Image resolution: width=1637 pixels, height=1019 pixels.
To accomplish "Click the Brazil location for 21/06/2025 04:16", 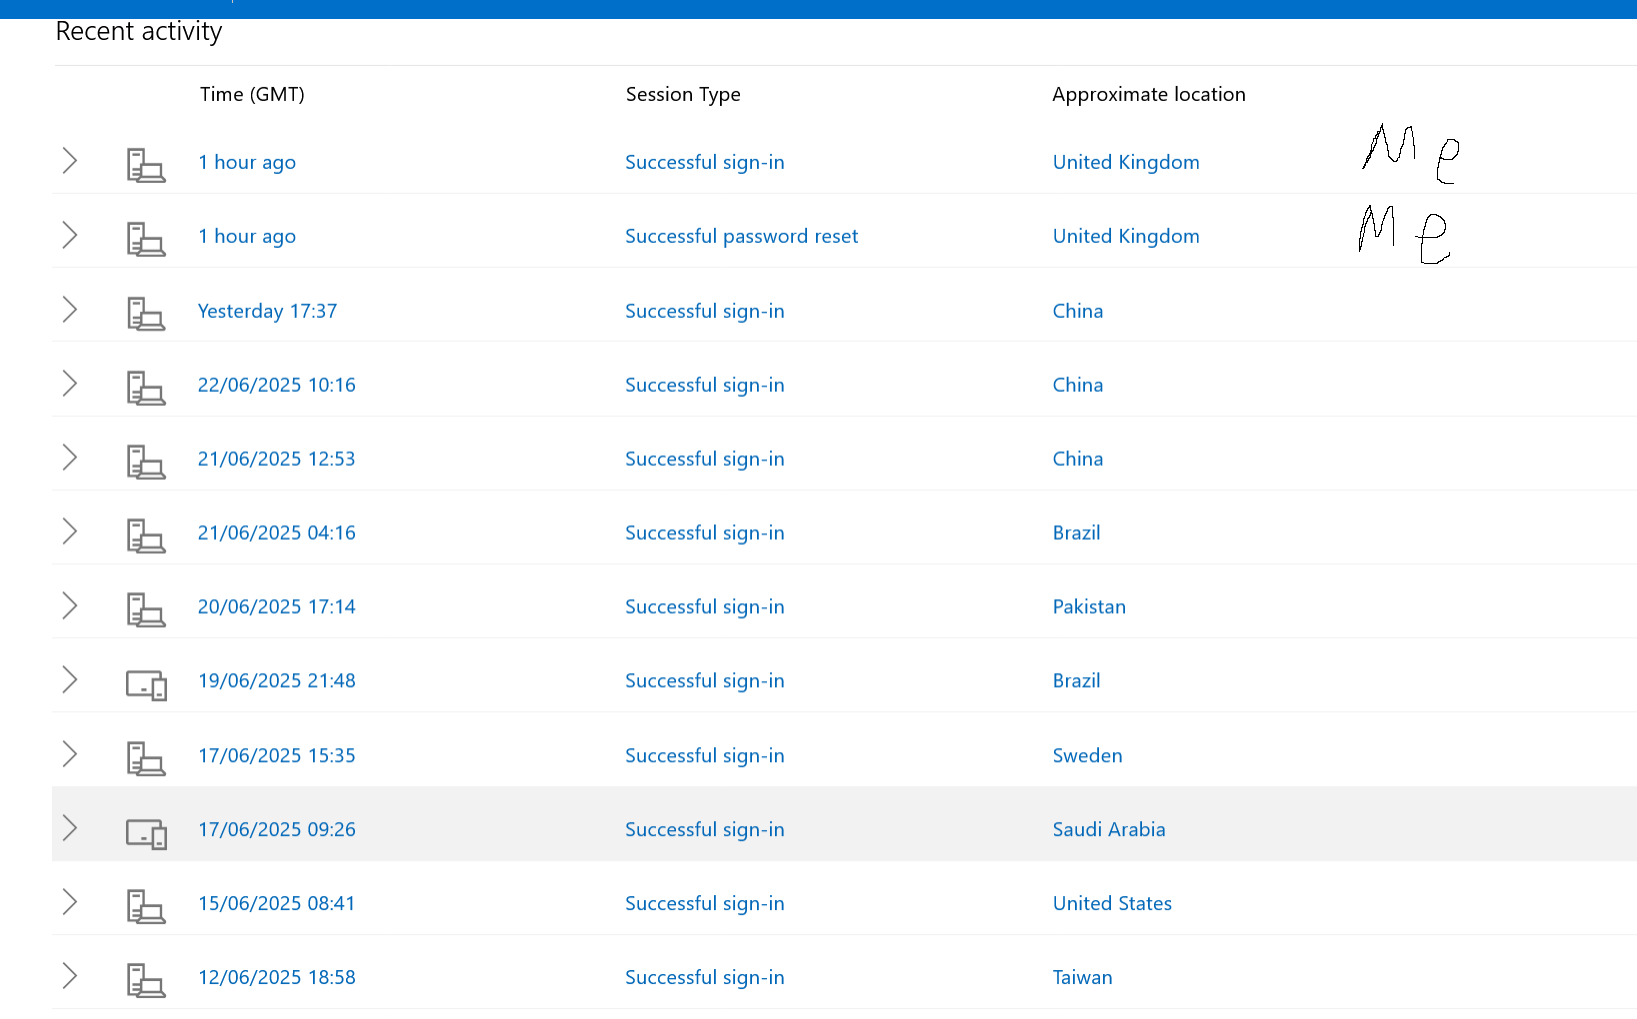I will [1077, 533].
